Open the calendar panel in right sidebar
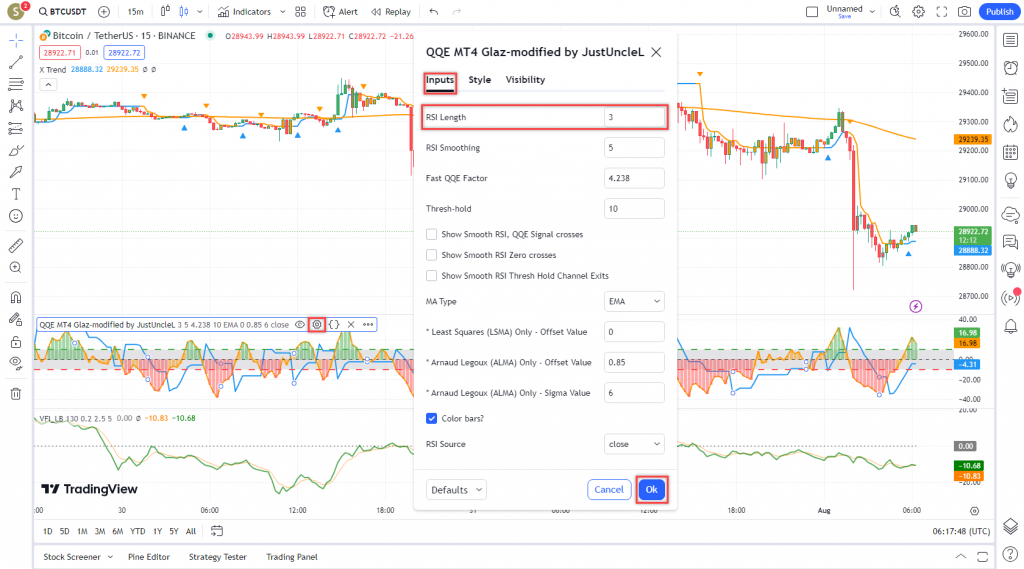Viewport: 1024px width, 569px height. point(1010,152)
